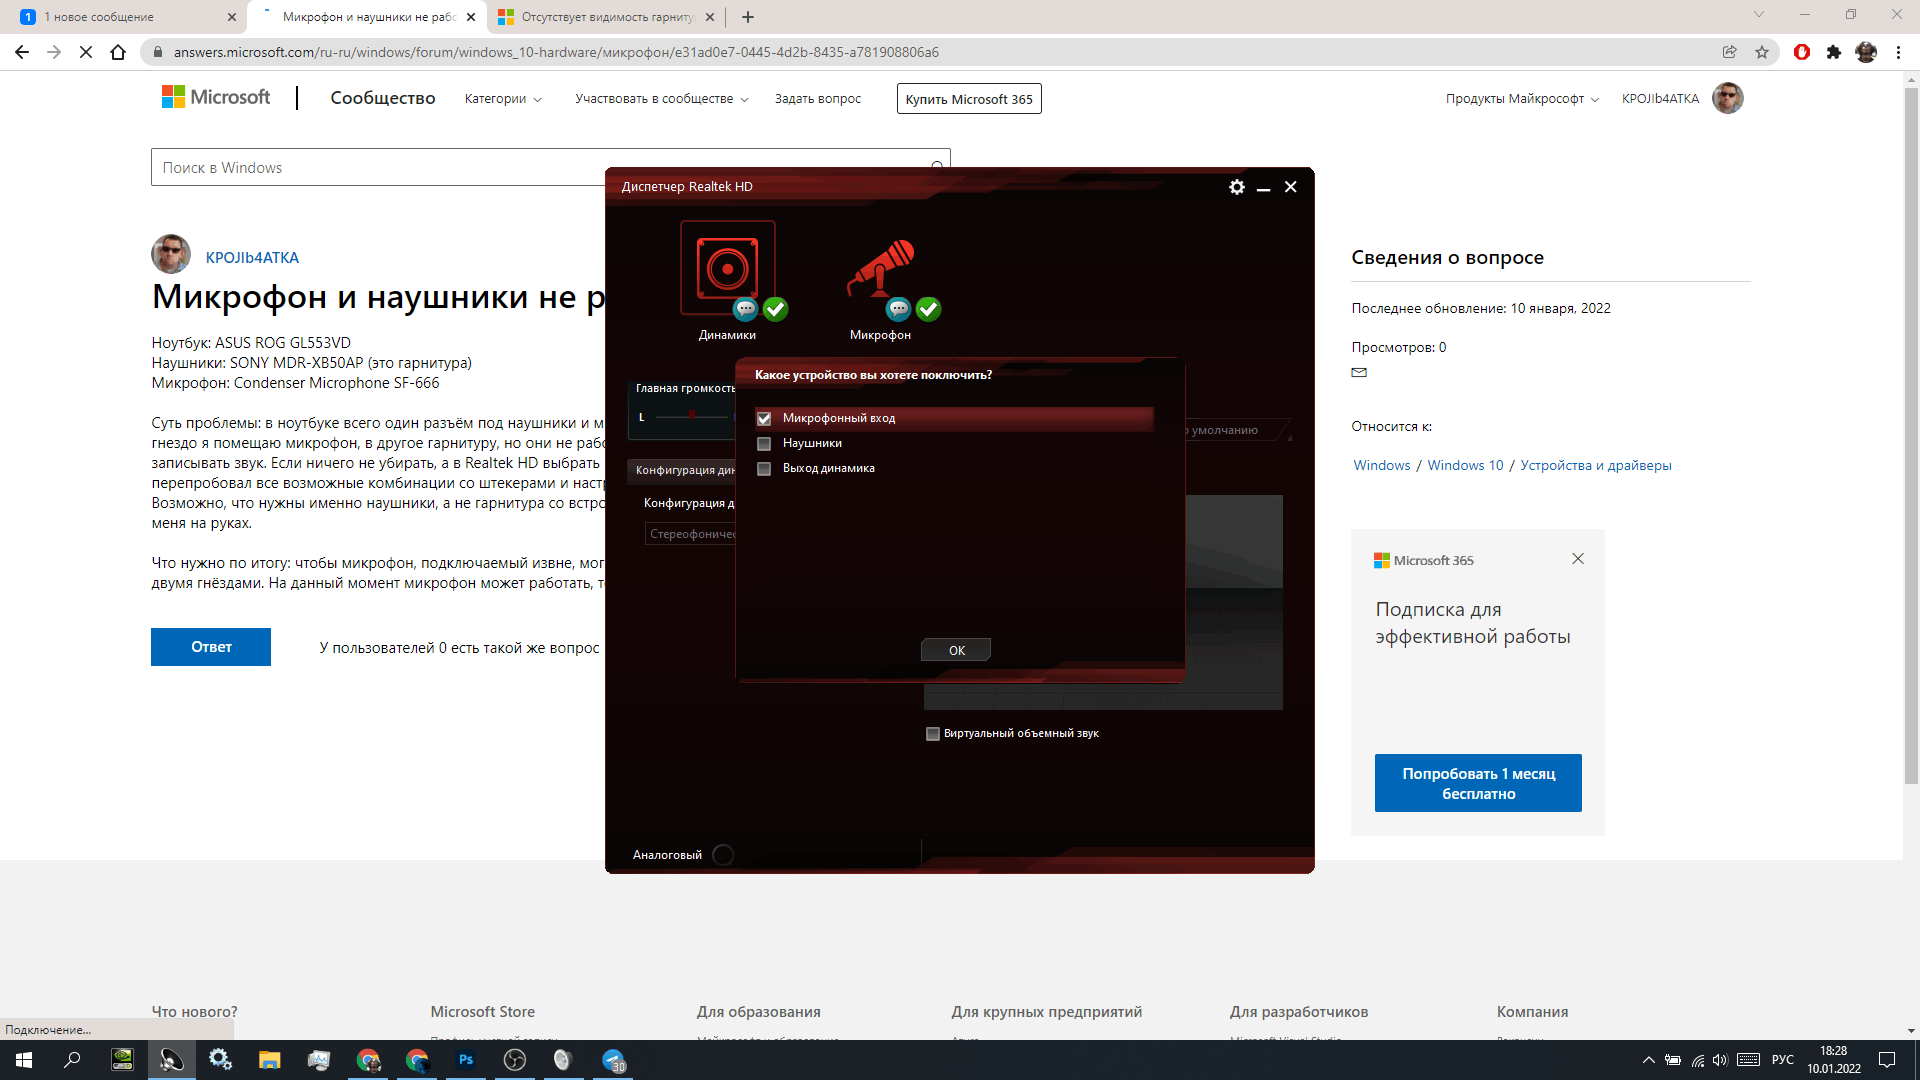Open the Windows Start menu
Screen dimensions: 1920x1080
[24, 1060]
